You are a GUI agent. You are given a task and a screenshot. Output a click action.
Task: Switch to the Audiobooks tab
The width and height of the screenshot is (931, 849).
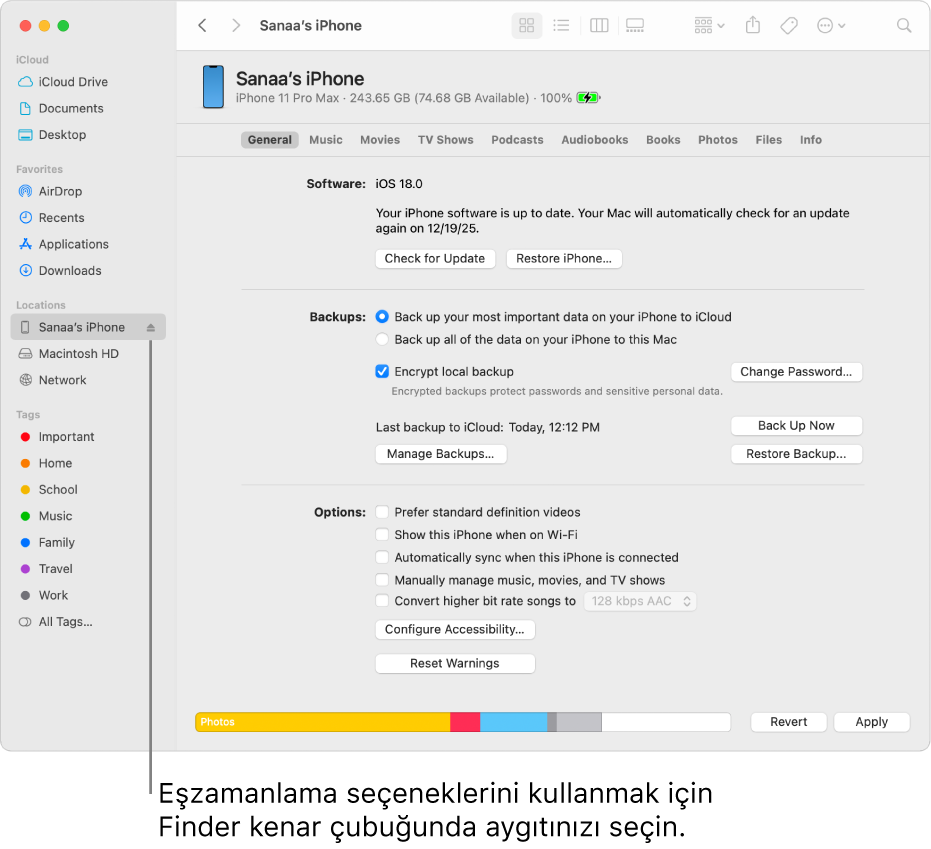594,140
